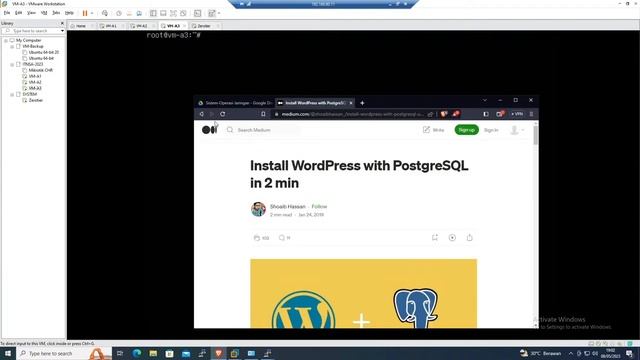This screenshot has height=360, width=640.
Task: Switch to the VM-A2 tab
Action: tap(141, 26)
